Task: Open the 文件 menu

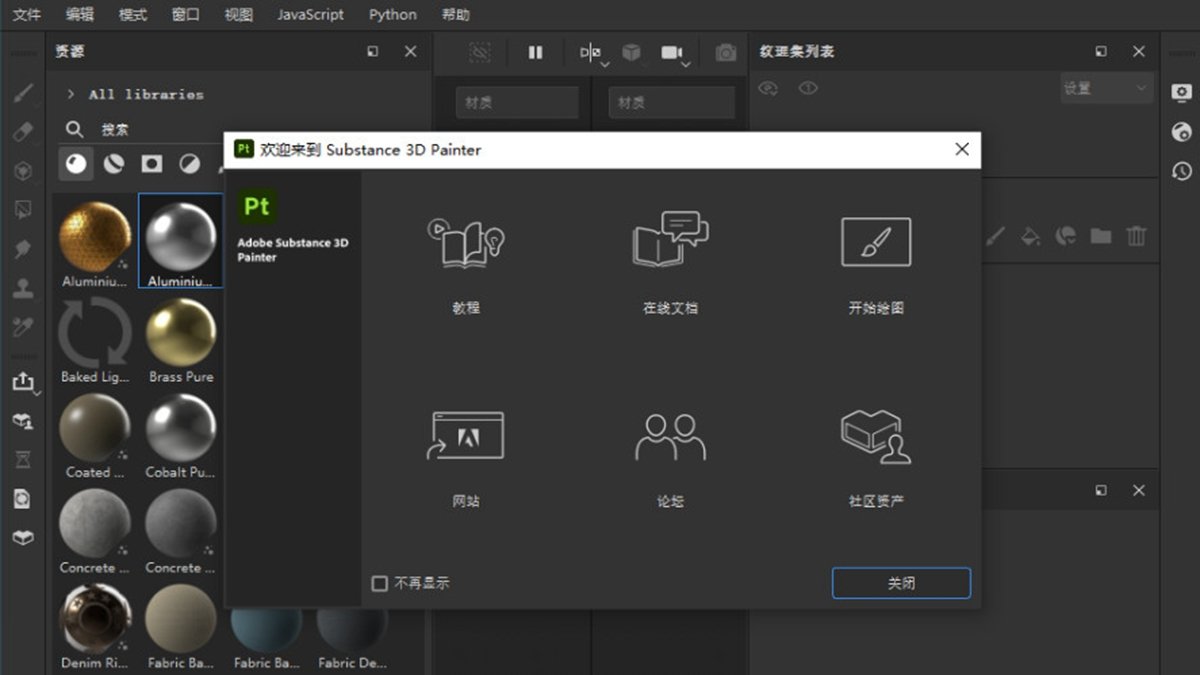Action: (27, 14)
